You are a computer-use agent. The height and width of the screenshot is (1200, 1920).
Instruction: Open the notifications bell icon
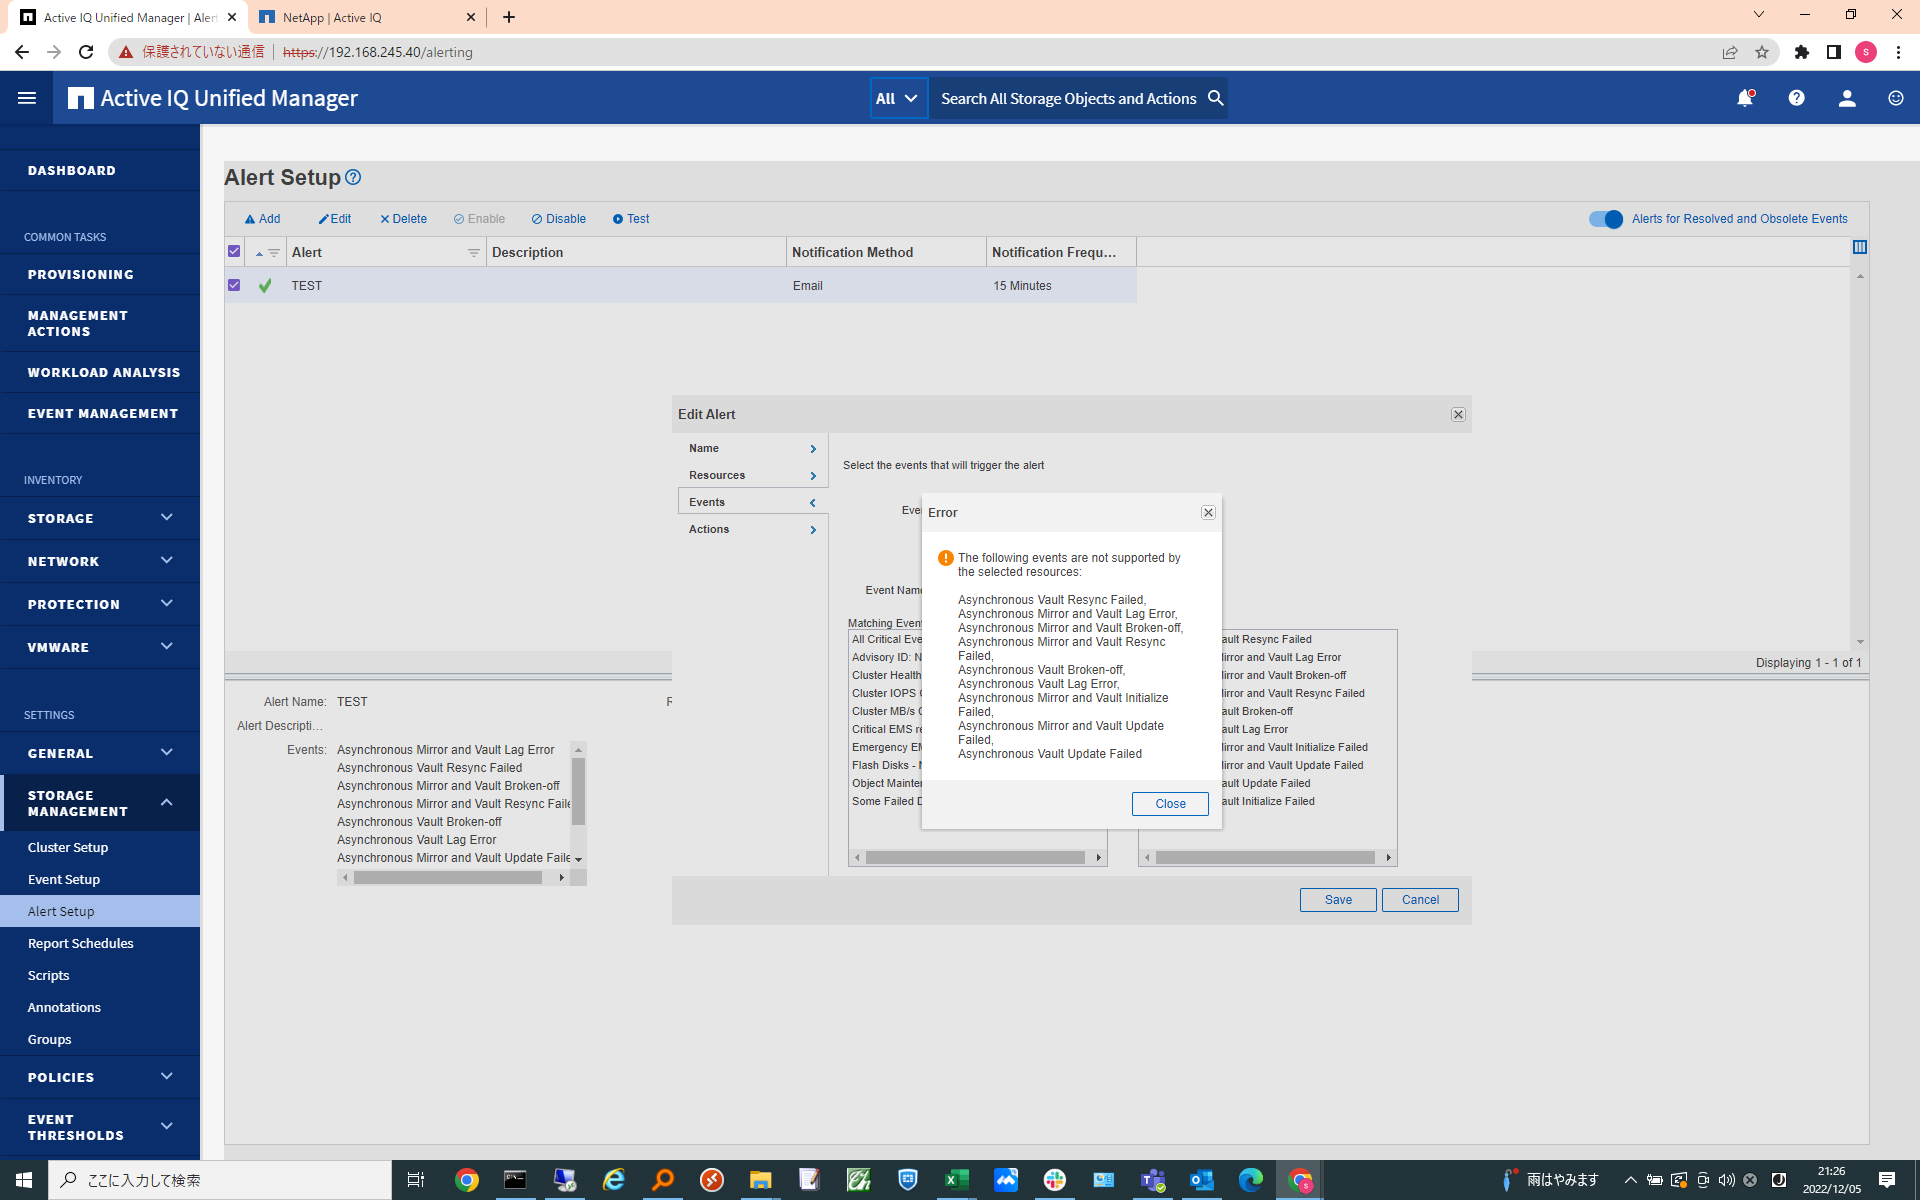click(1745, 98)
